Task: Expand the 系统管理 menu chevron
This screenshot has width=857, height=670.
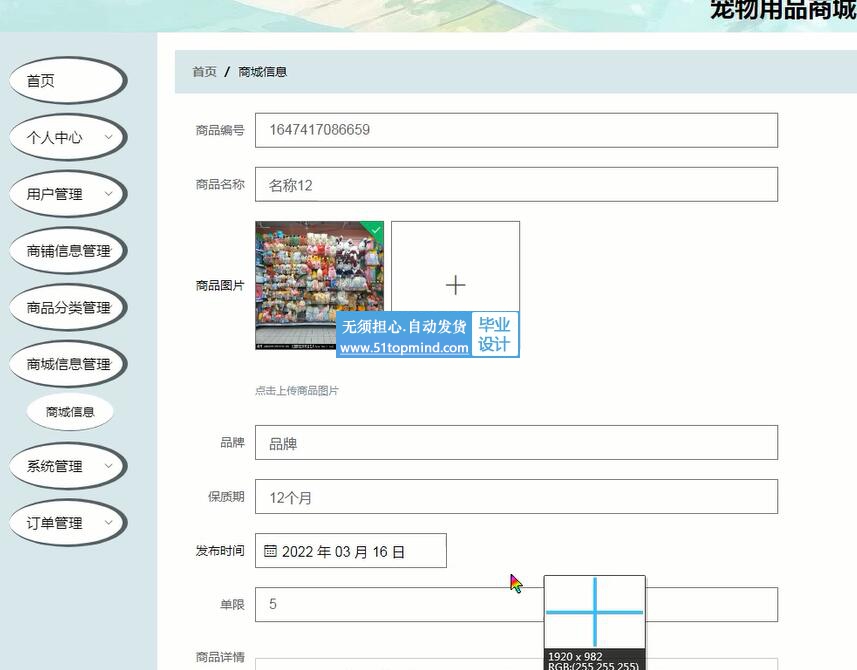Action: pos(108,466)
